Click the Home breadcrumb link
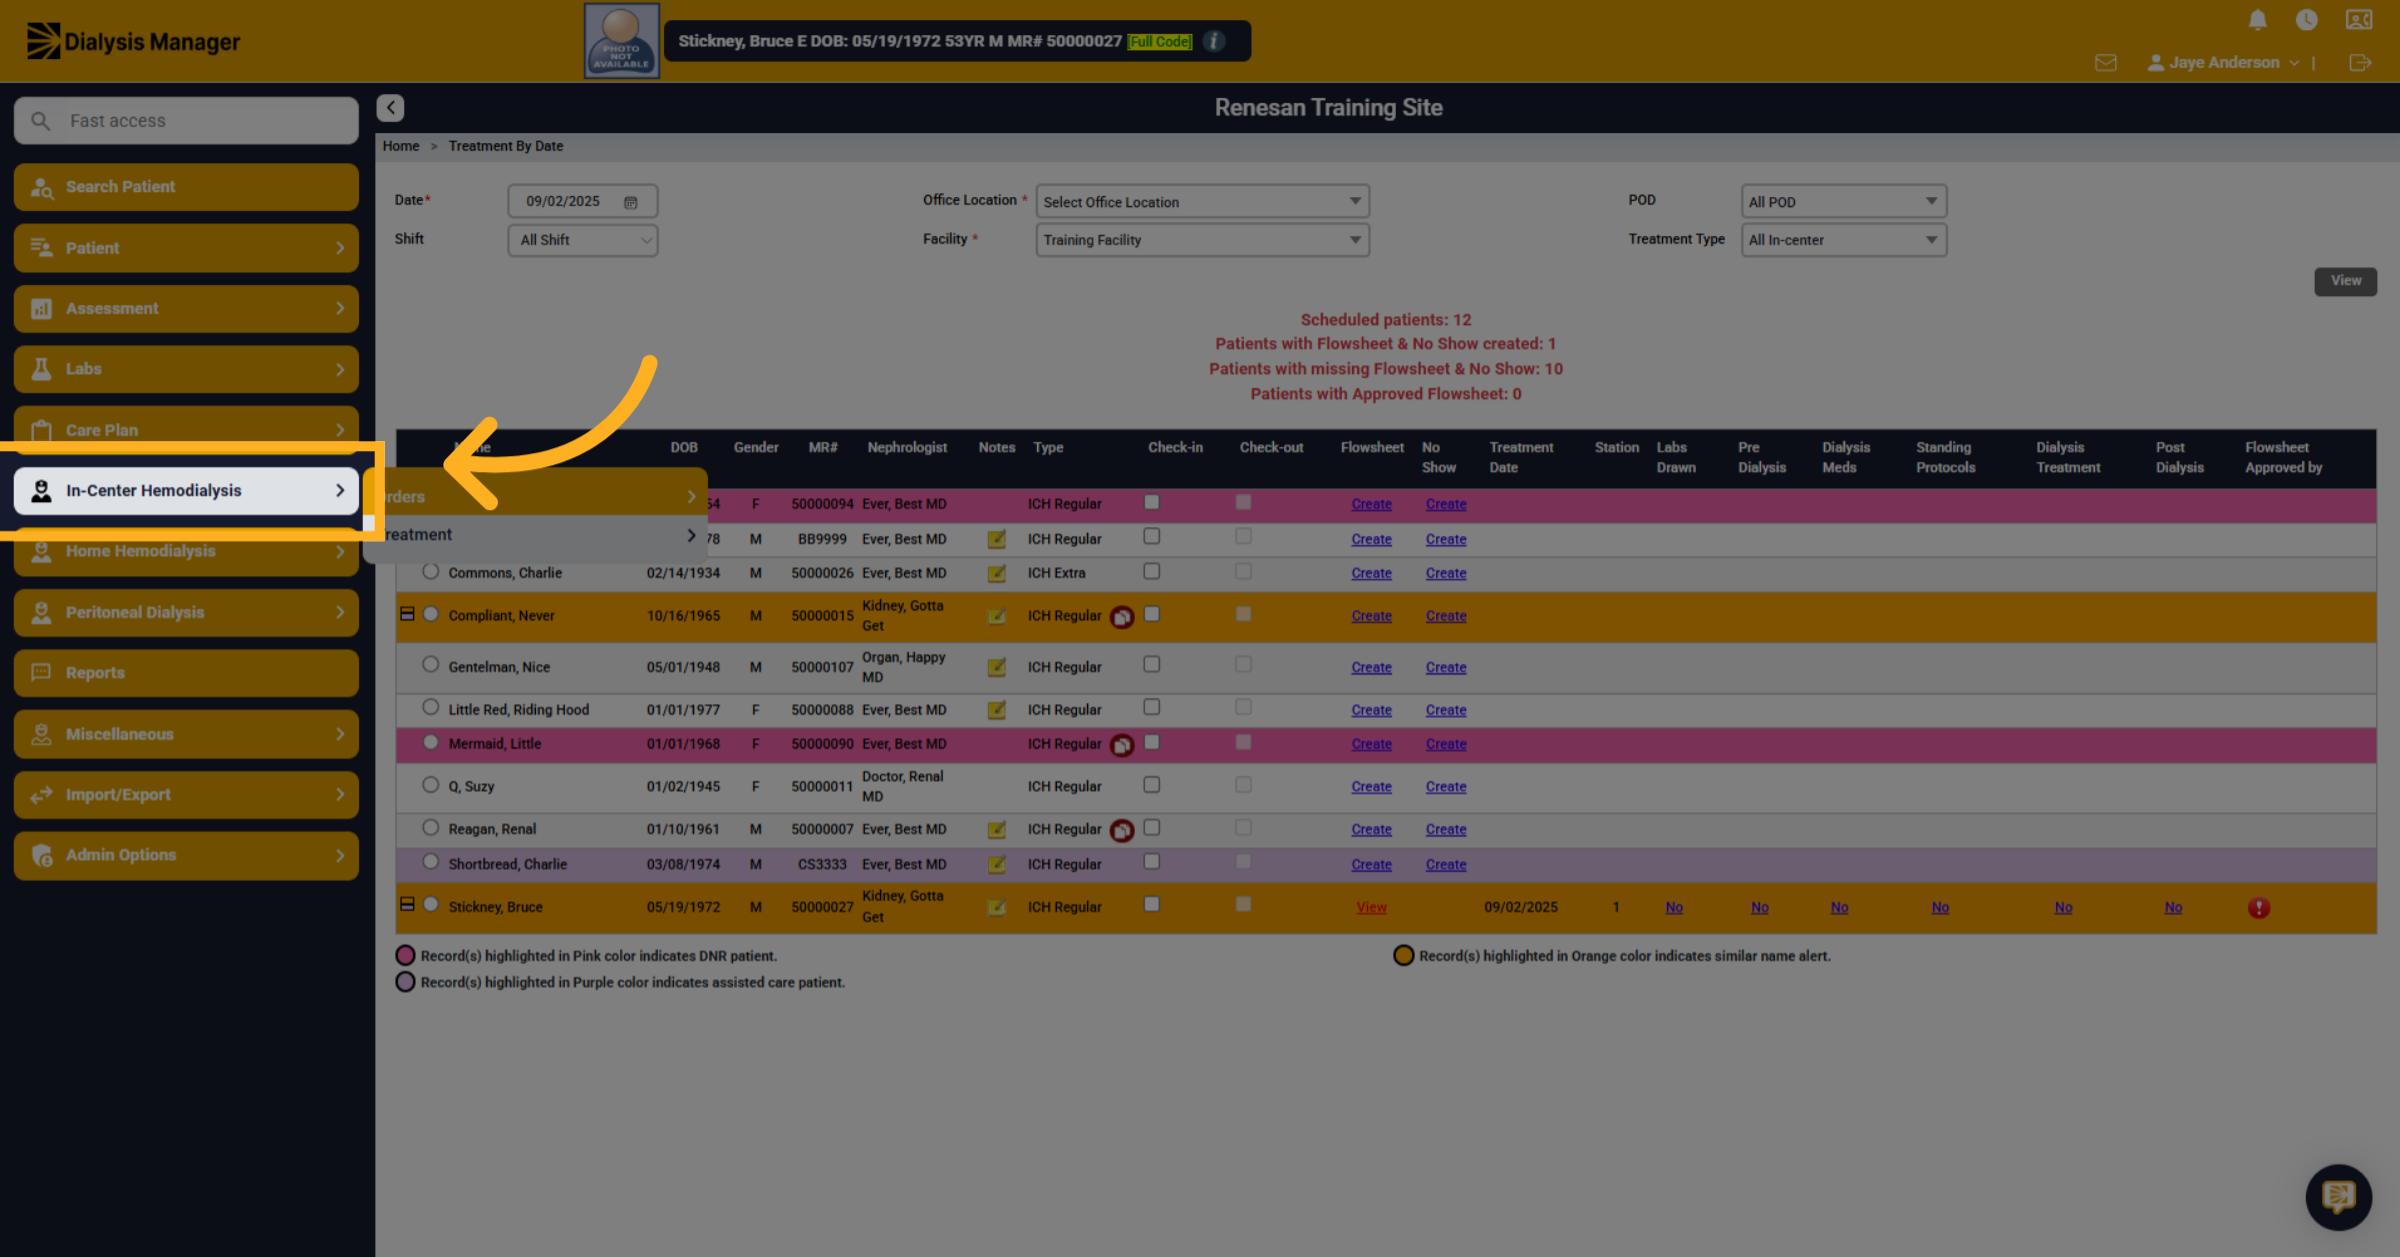This screenshot has height=1257, width=2400. tap(400, 146)
